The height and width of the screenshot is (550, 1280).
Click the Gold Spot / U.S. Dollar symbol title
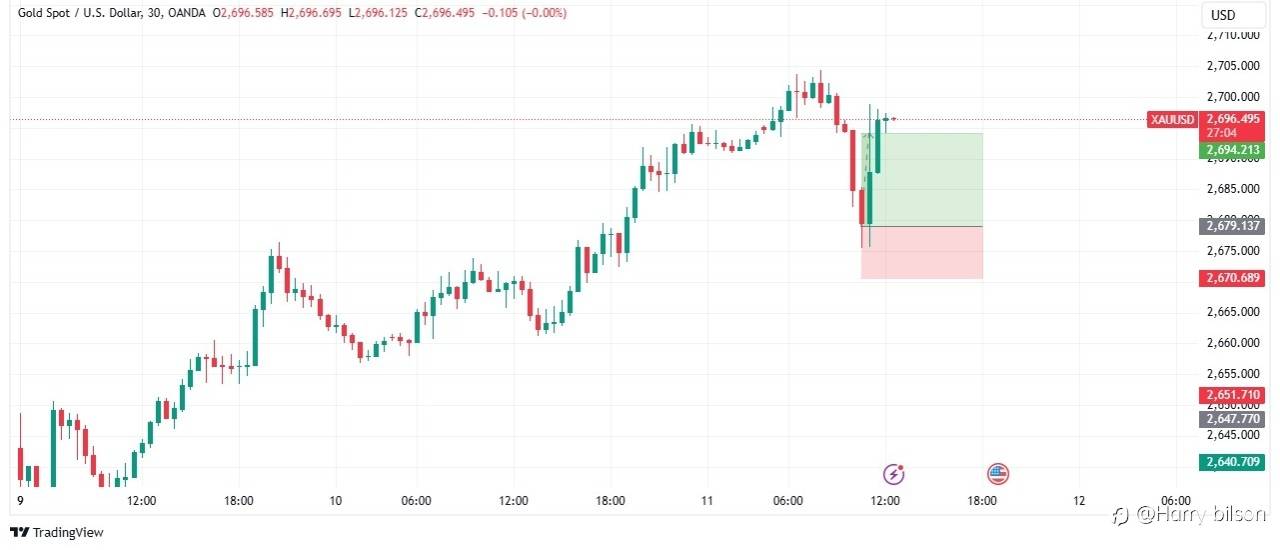[x=80, y=13]
